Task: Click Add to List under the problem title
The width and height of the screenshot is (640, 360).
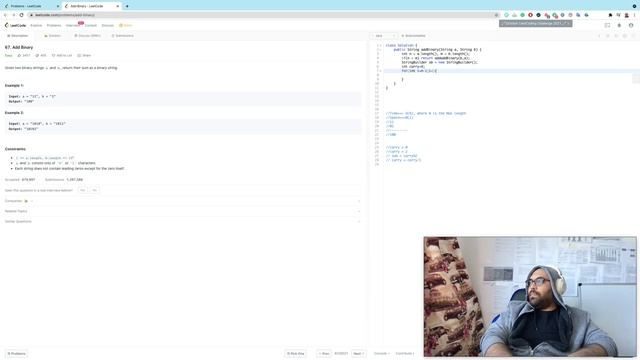Action: pyautogui.click(x=62, y=56)
